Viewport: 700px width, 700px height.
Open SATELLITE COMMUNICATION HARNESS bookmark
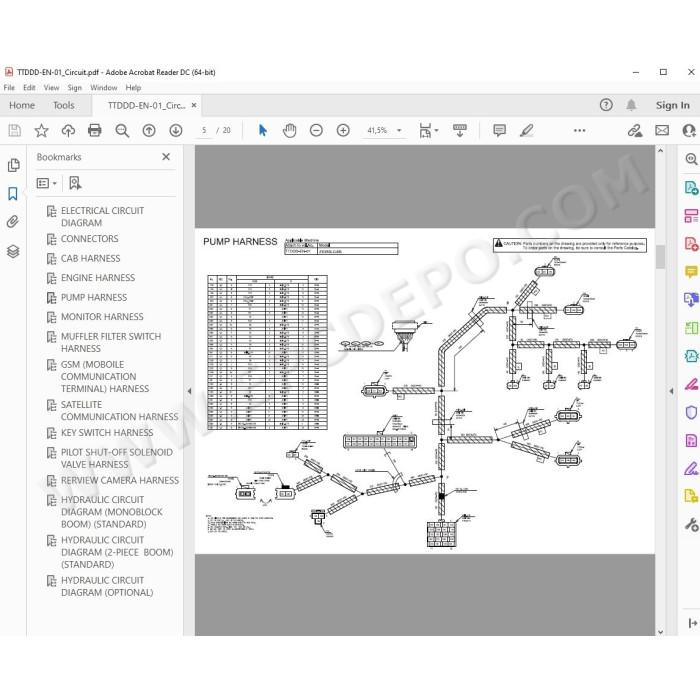120,411
